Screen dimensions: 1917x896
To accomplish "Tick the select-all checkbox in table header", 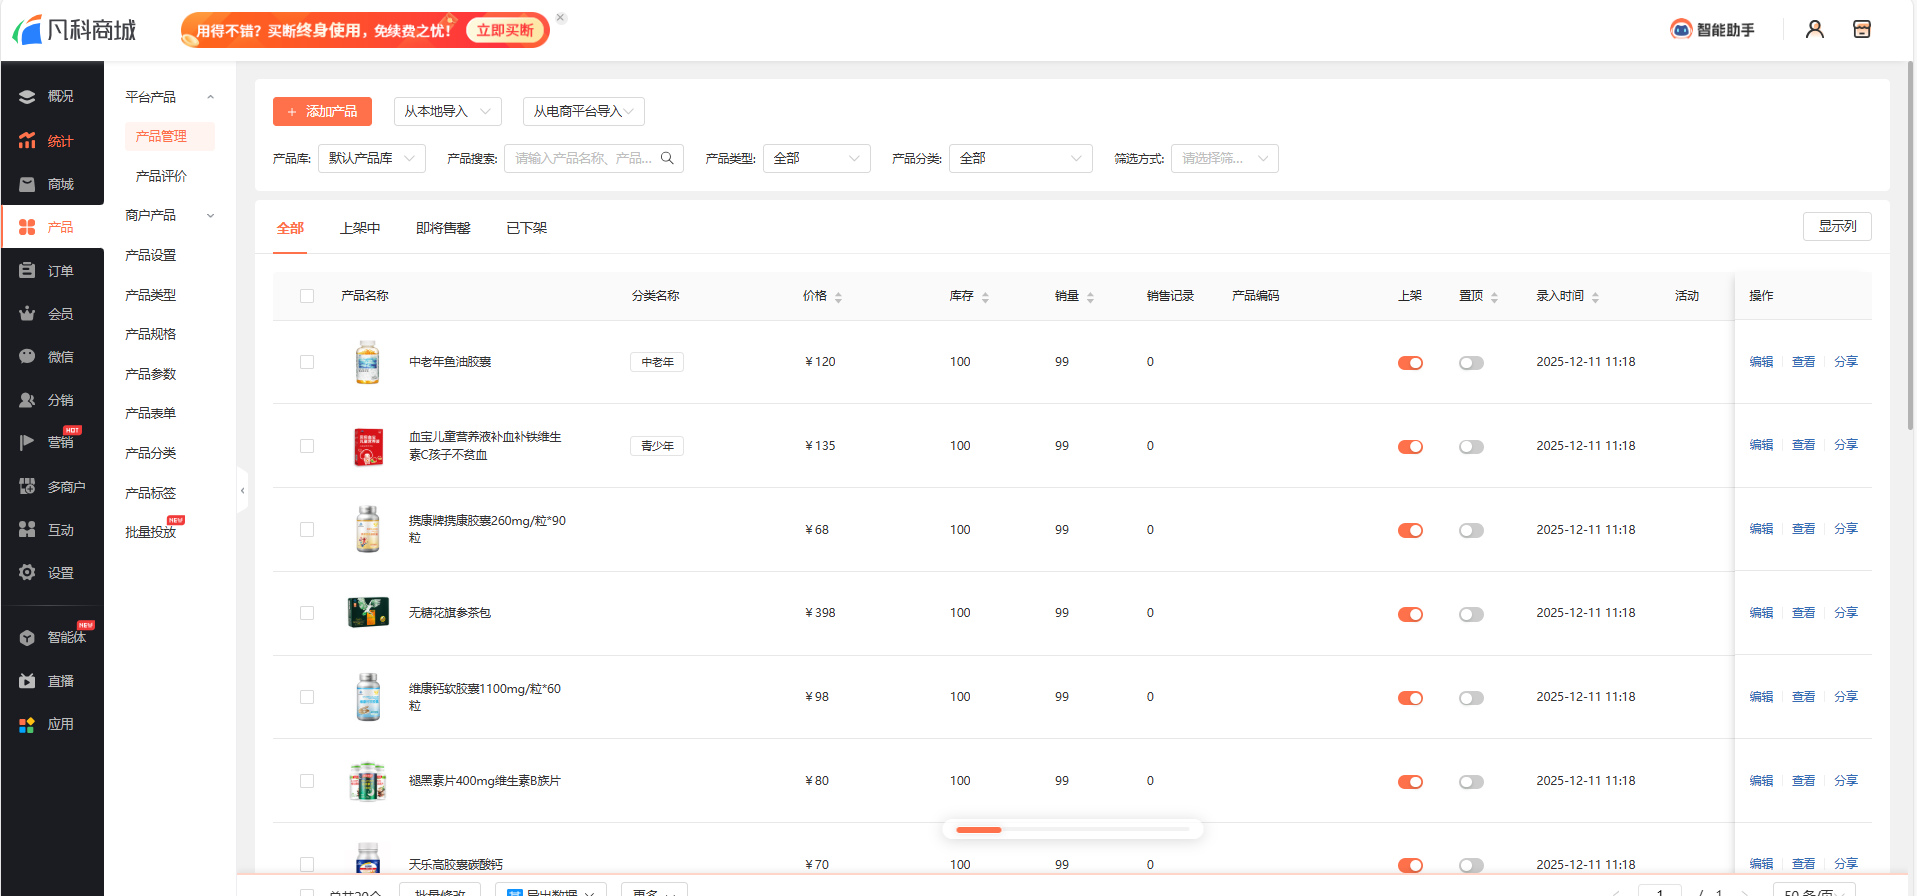I will pos(307,296).
